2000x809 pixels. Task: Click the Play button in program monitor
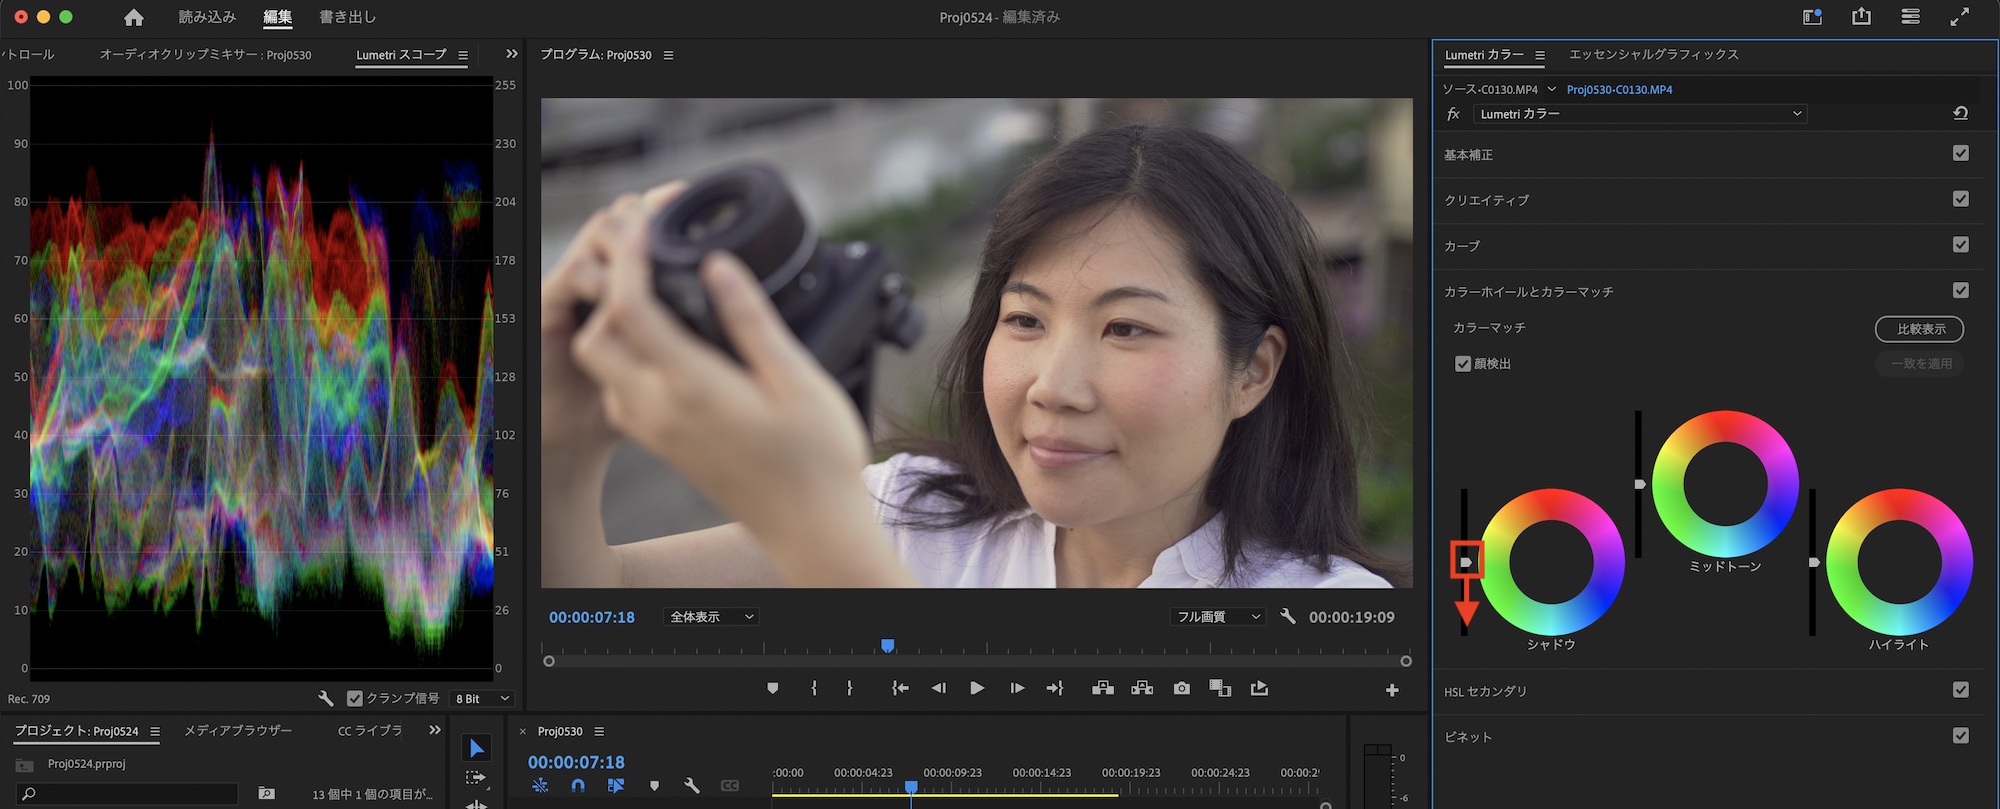click(x=977, y=688)
